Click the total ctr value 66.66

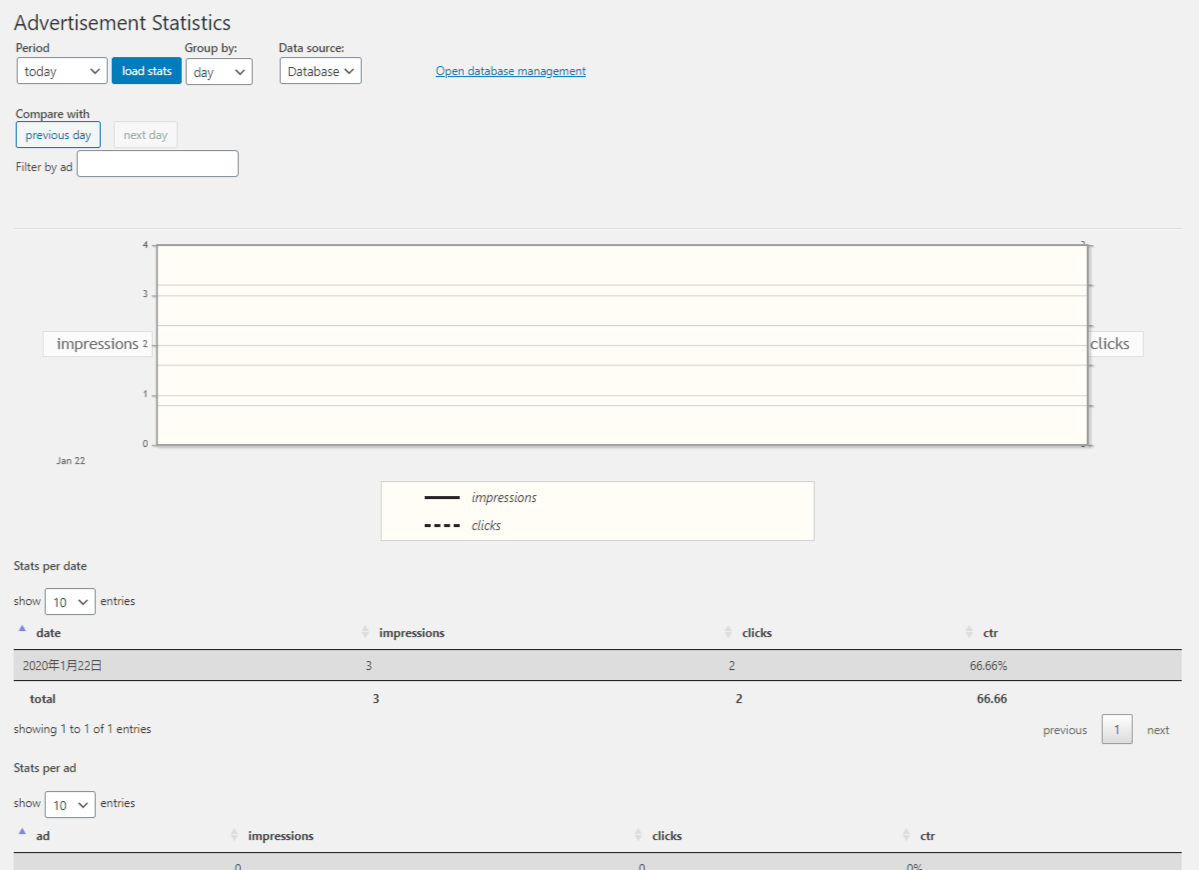(x=992, y=699)
